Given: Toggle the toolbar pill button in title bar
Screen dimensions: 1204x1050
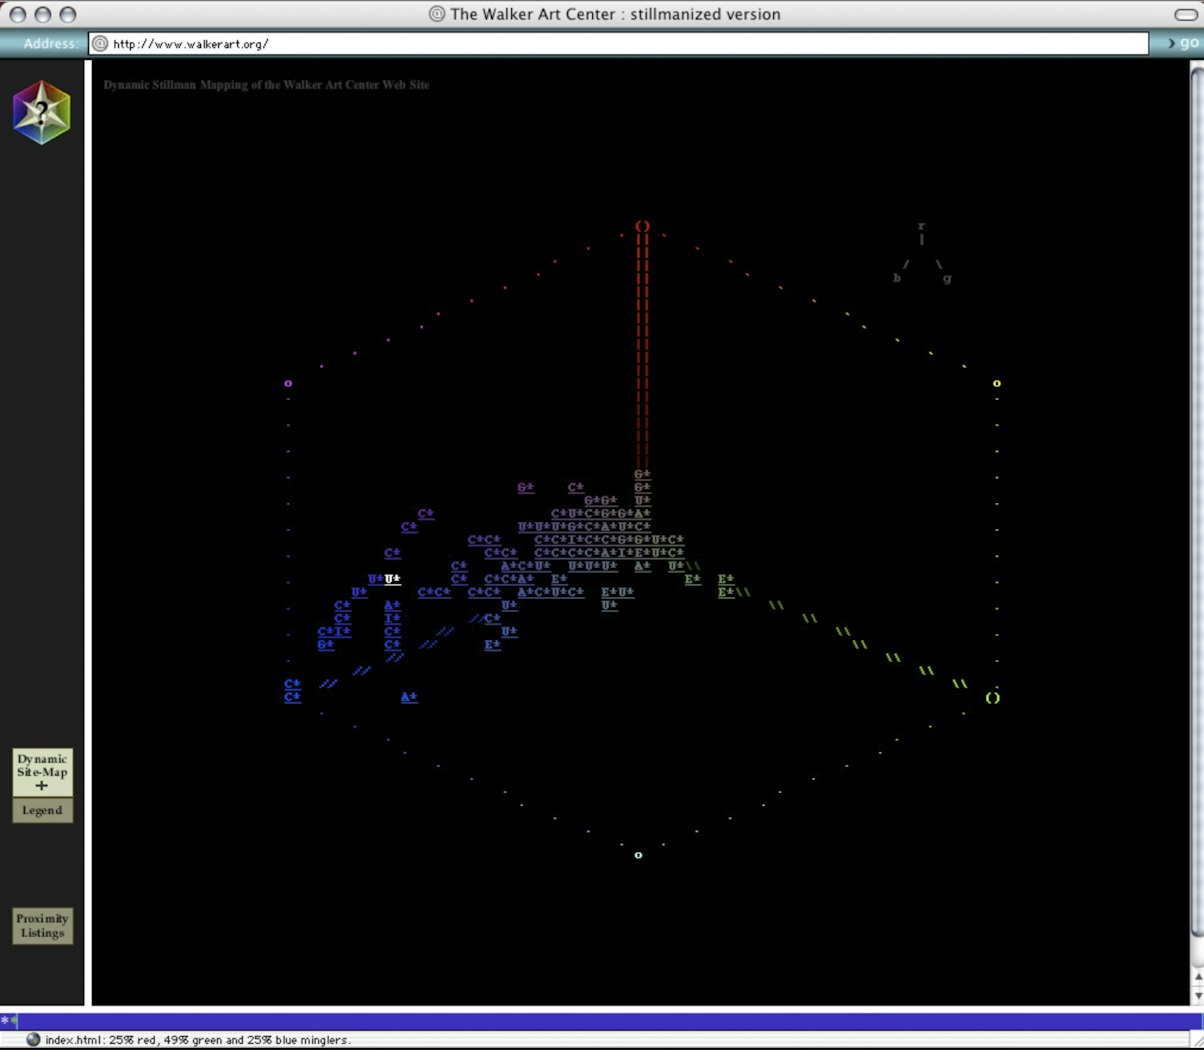Looking at the screenshot, I should coord(1186,14).
